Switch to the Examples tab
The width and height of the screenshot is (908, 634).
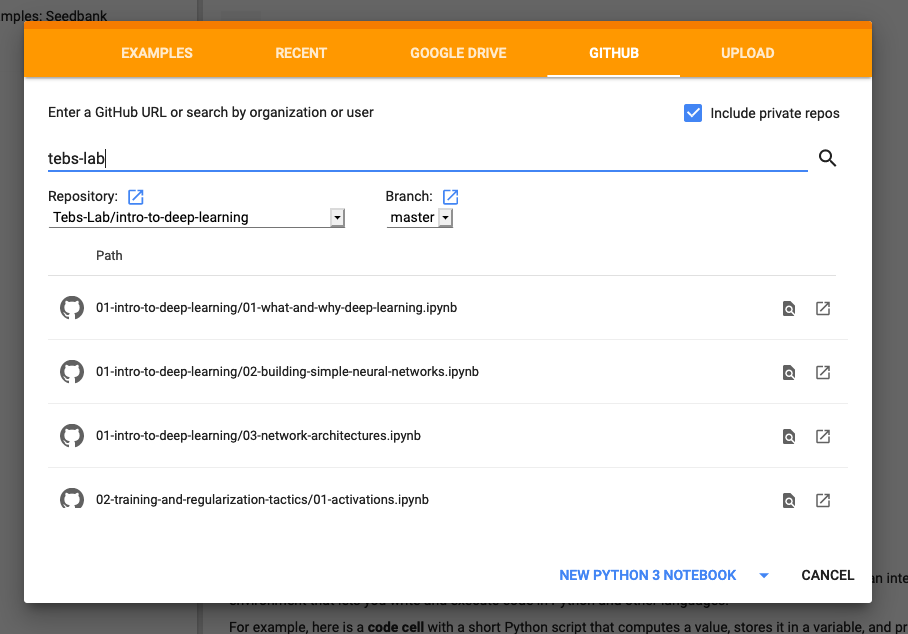coord(157,53)
